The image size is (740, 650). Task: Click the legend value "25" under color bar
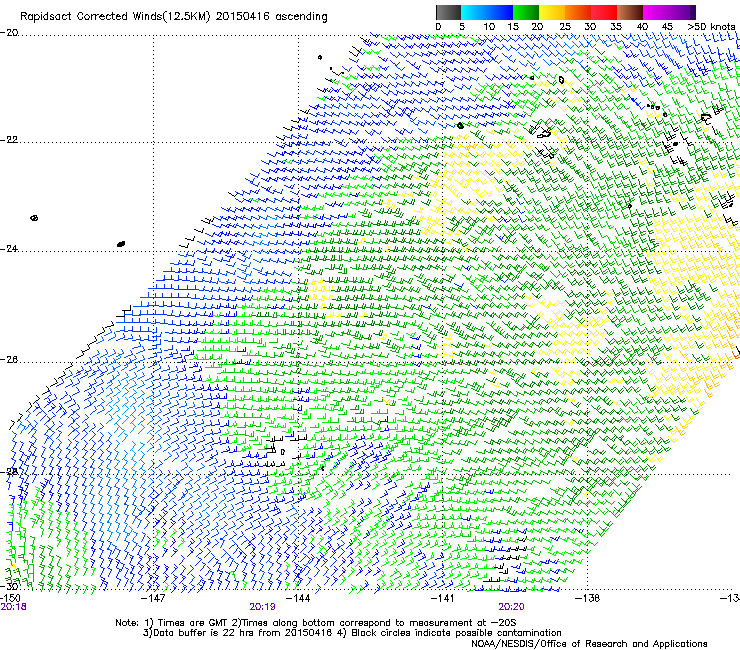(x=565, y=27)
